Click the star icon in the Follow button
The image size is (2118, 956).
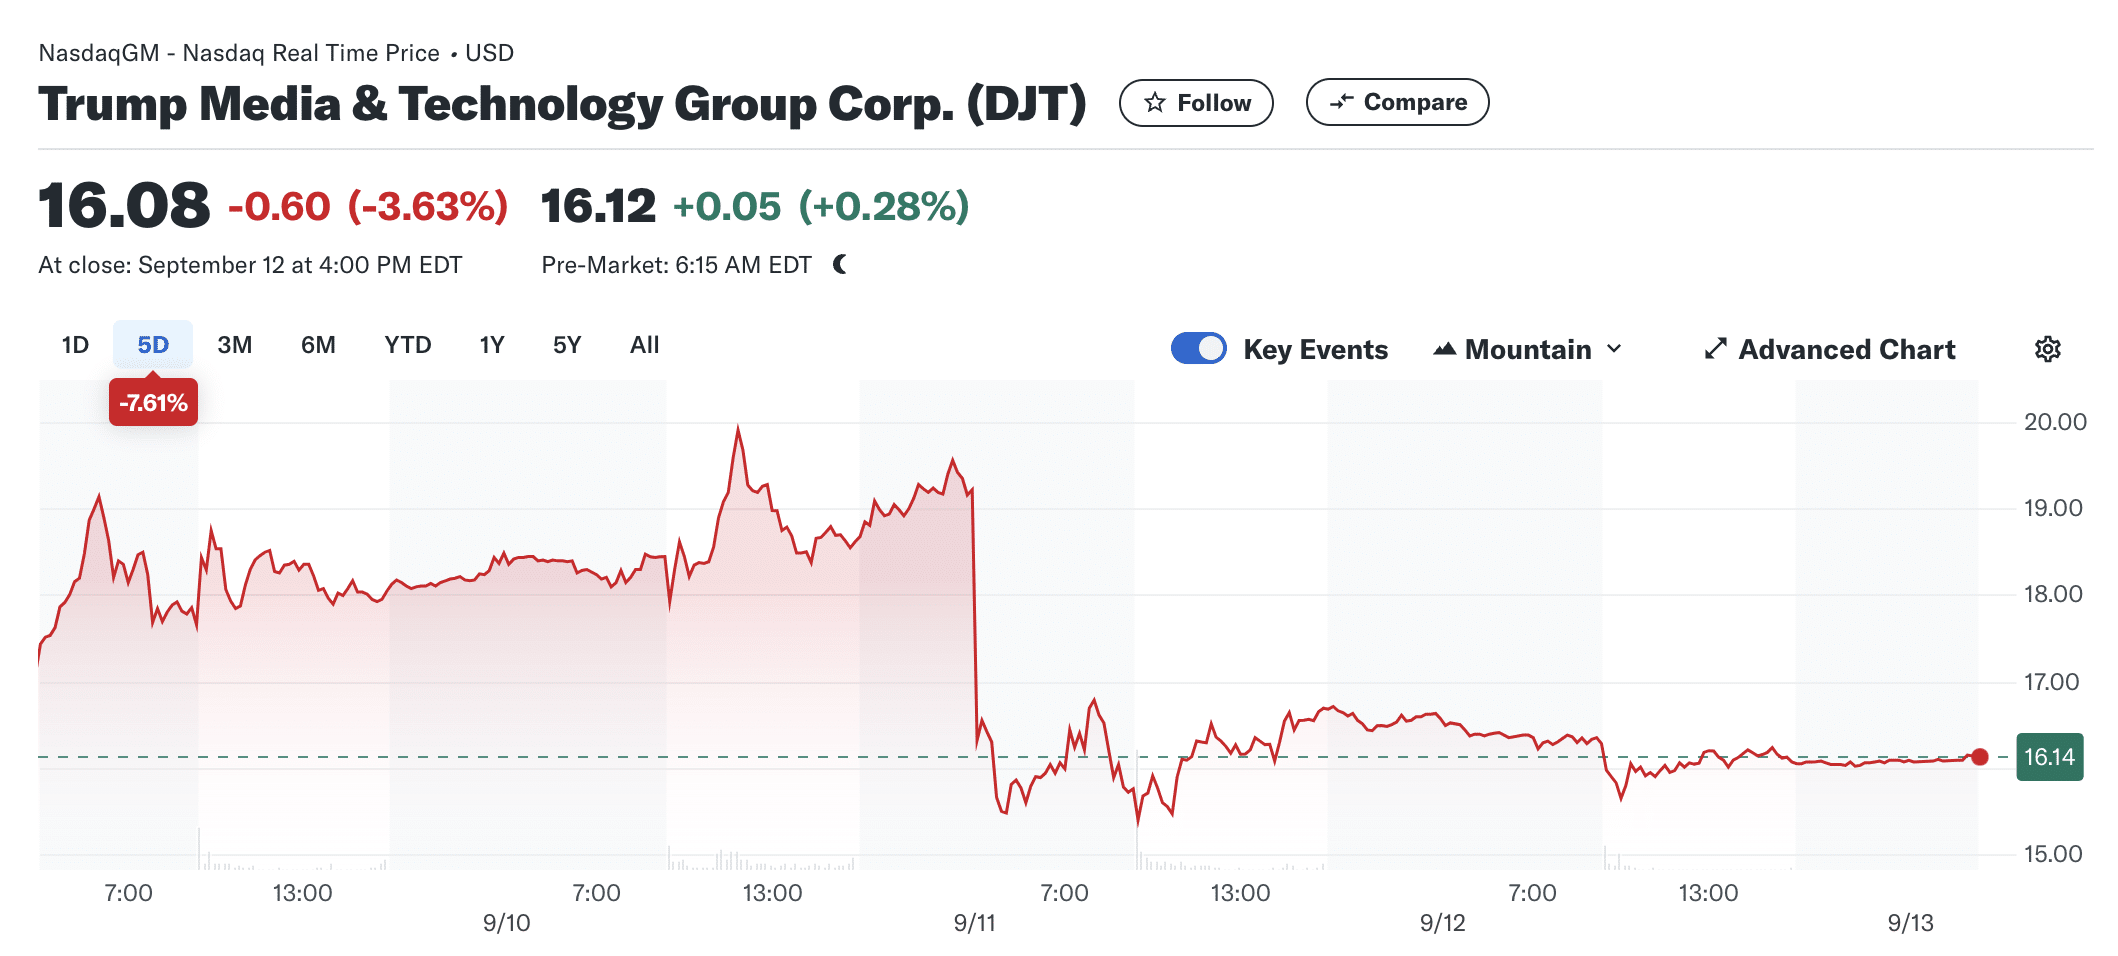(x=1155, y=103)
